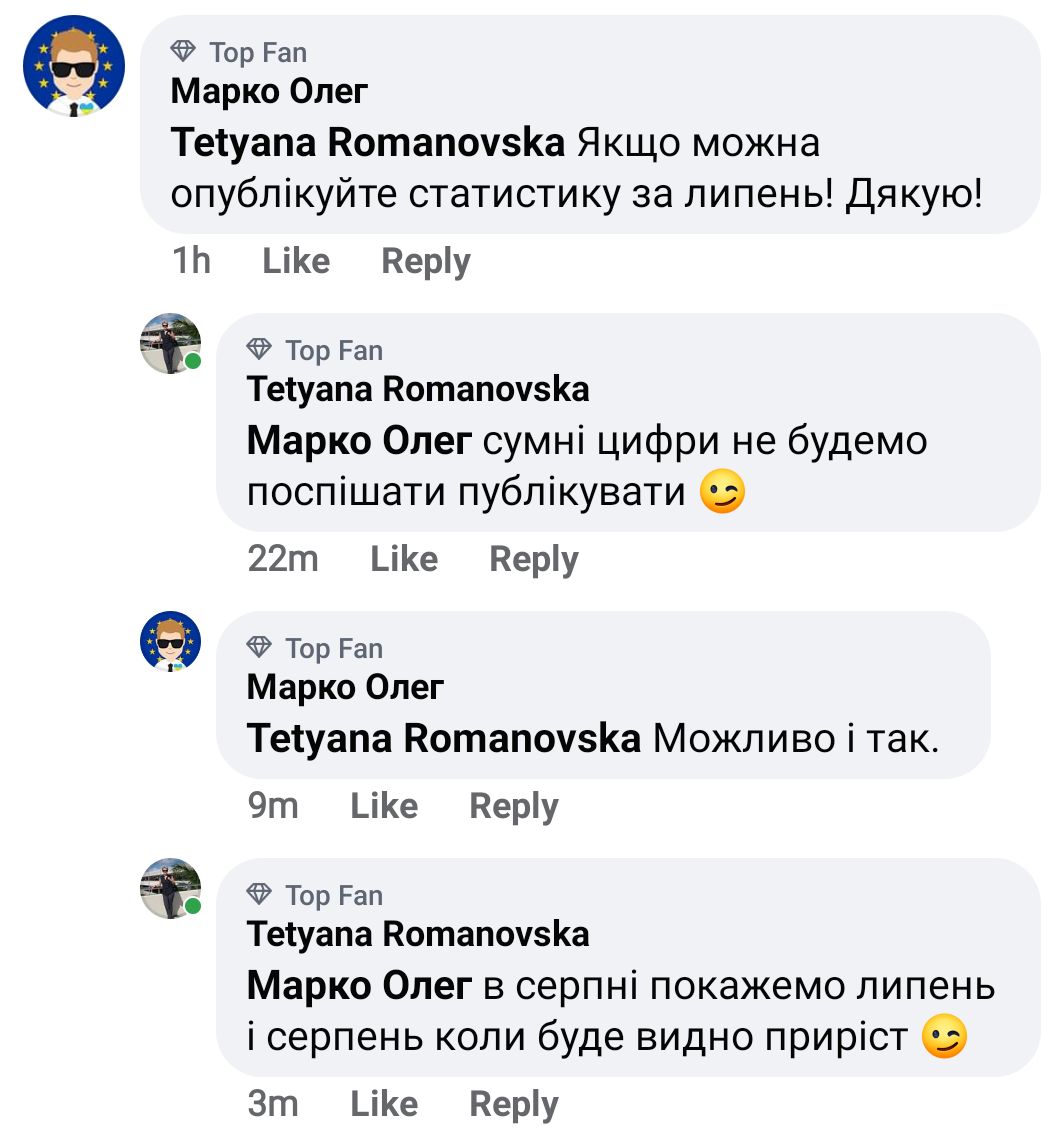Click the 1h timestamp of the top comment
Viewport: 1061px width, 1137px height.
click(191, 262)
